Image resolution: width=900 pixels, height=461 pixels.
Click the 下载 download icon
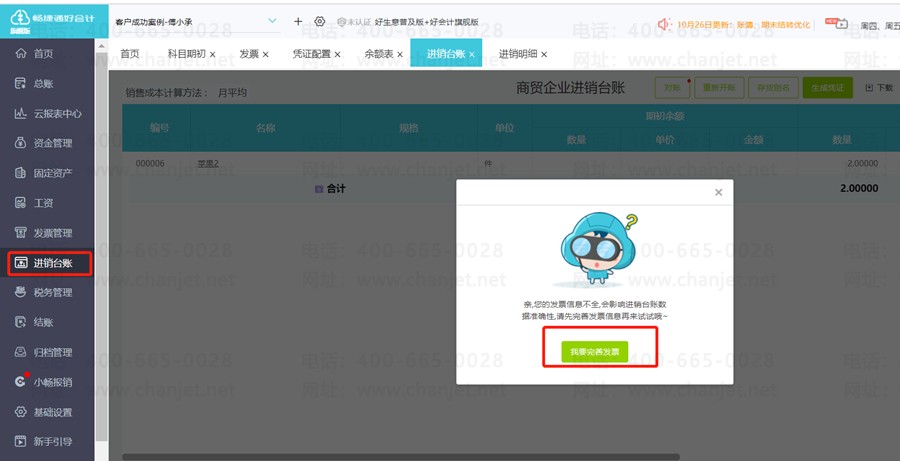[x=869, y=88]
